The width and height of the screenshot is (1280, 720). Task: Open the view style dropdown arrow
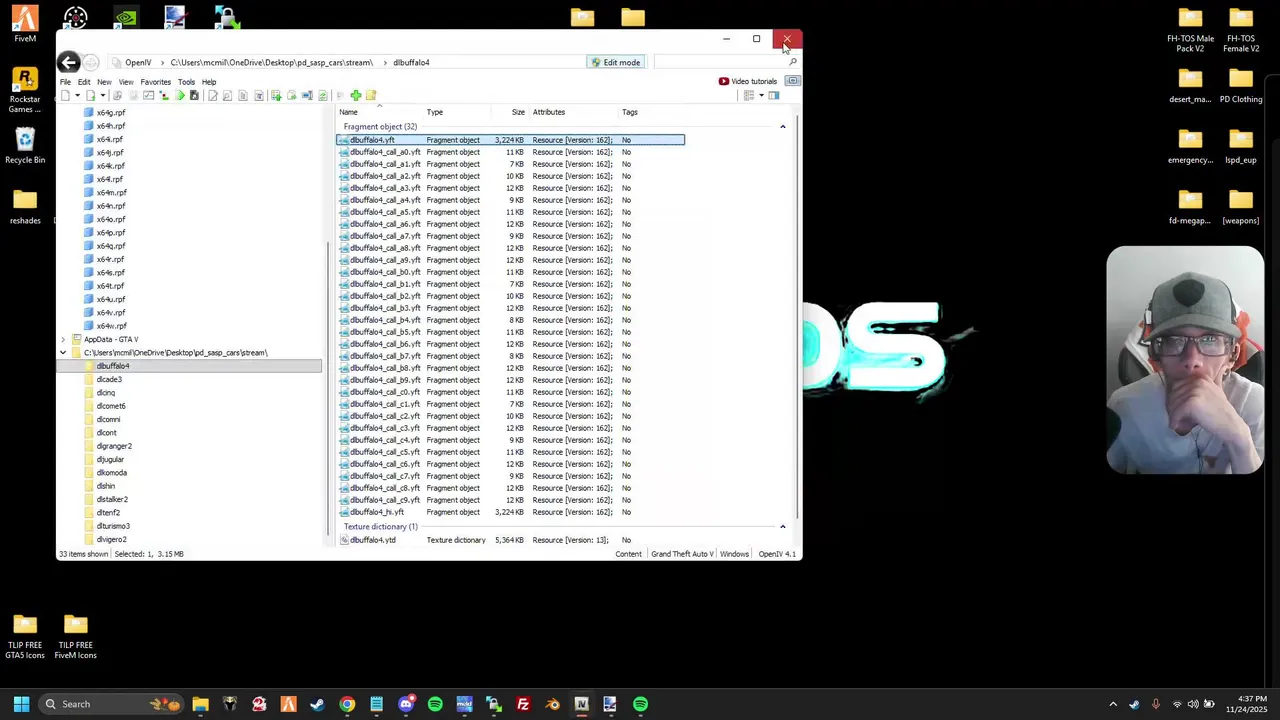pos(761,96)
